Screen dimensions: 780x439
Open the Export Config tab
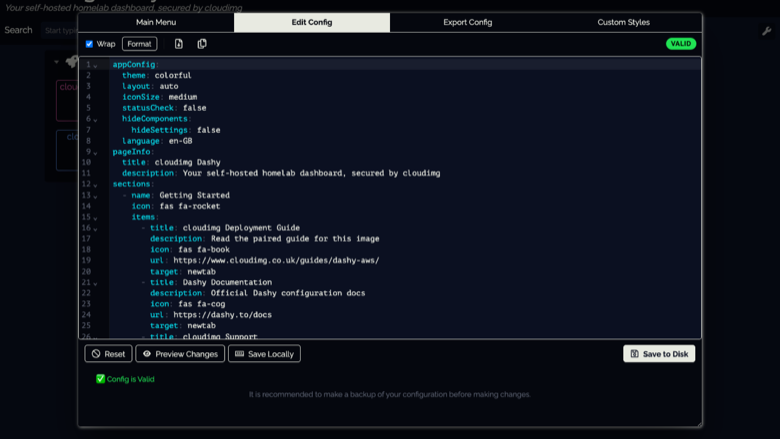pos(468,22)
